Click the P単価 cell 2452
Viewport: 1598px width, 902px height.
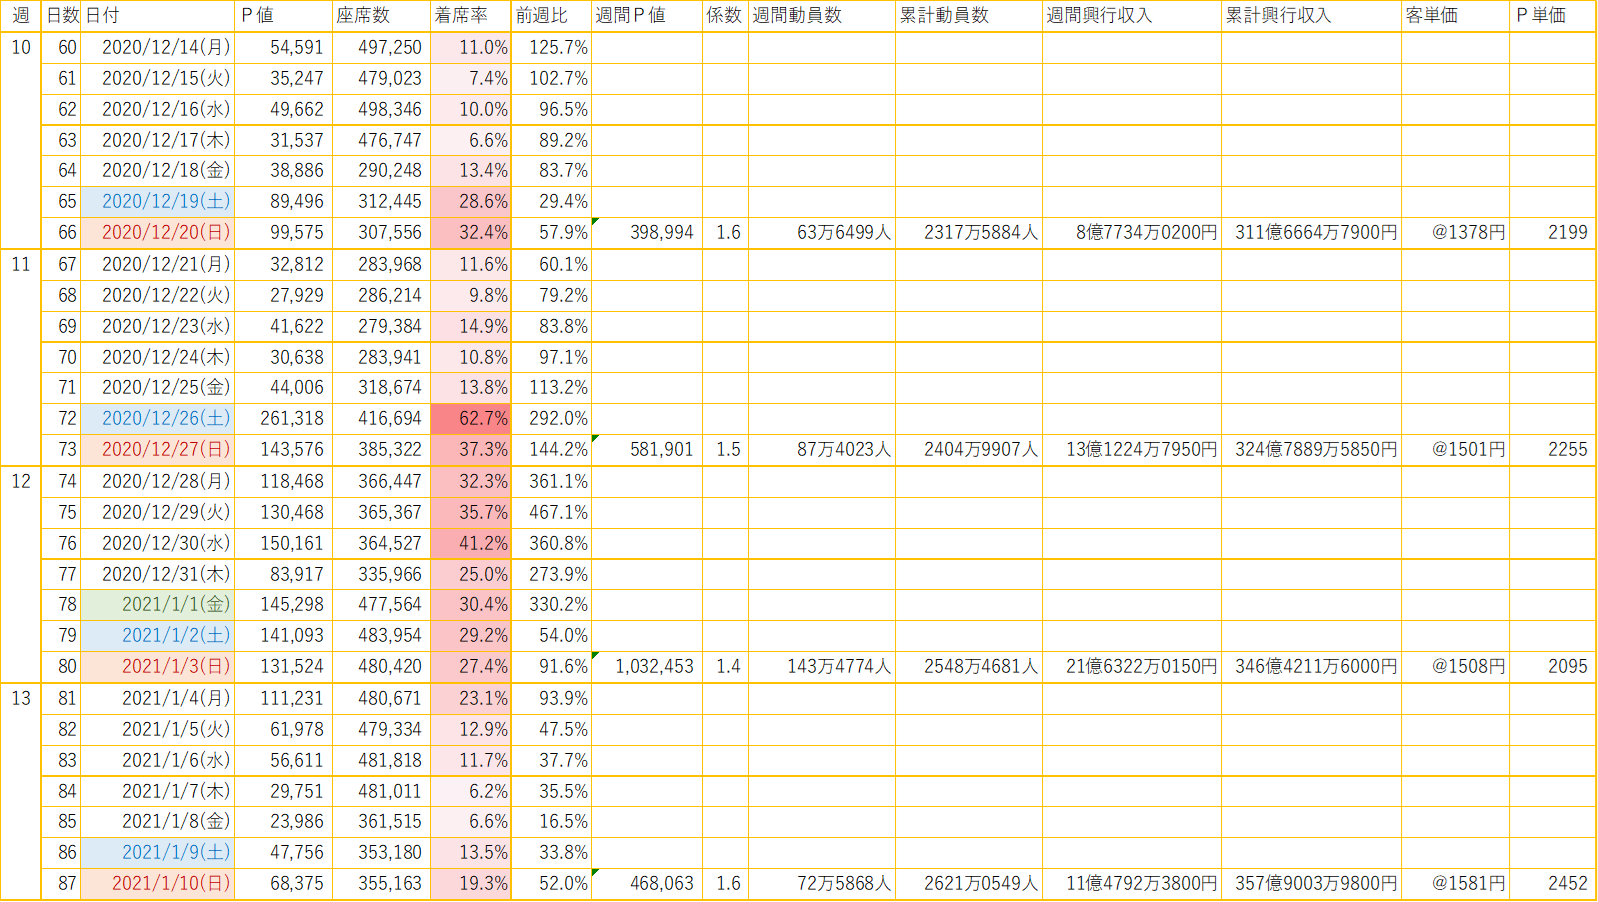pos(1553,884)
